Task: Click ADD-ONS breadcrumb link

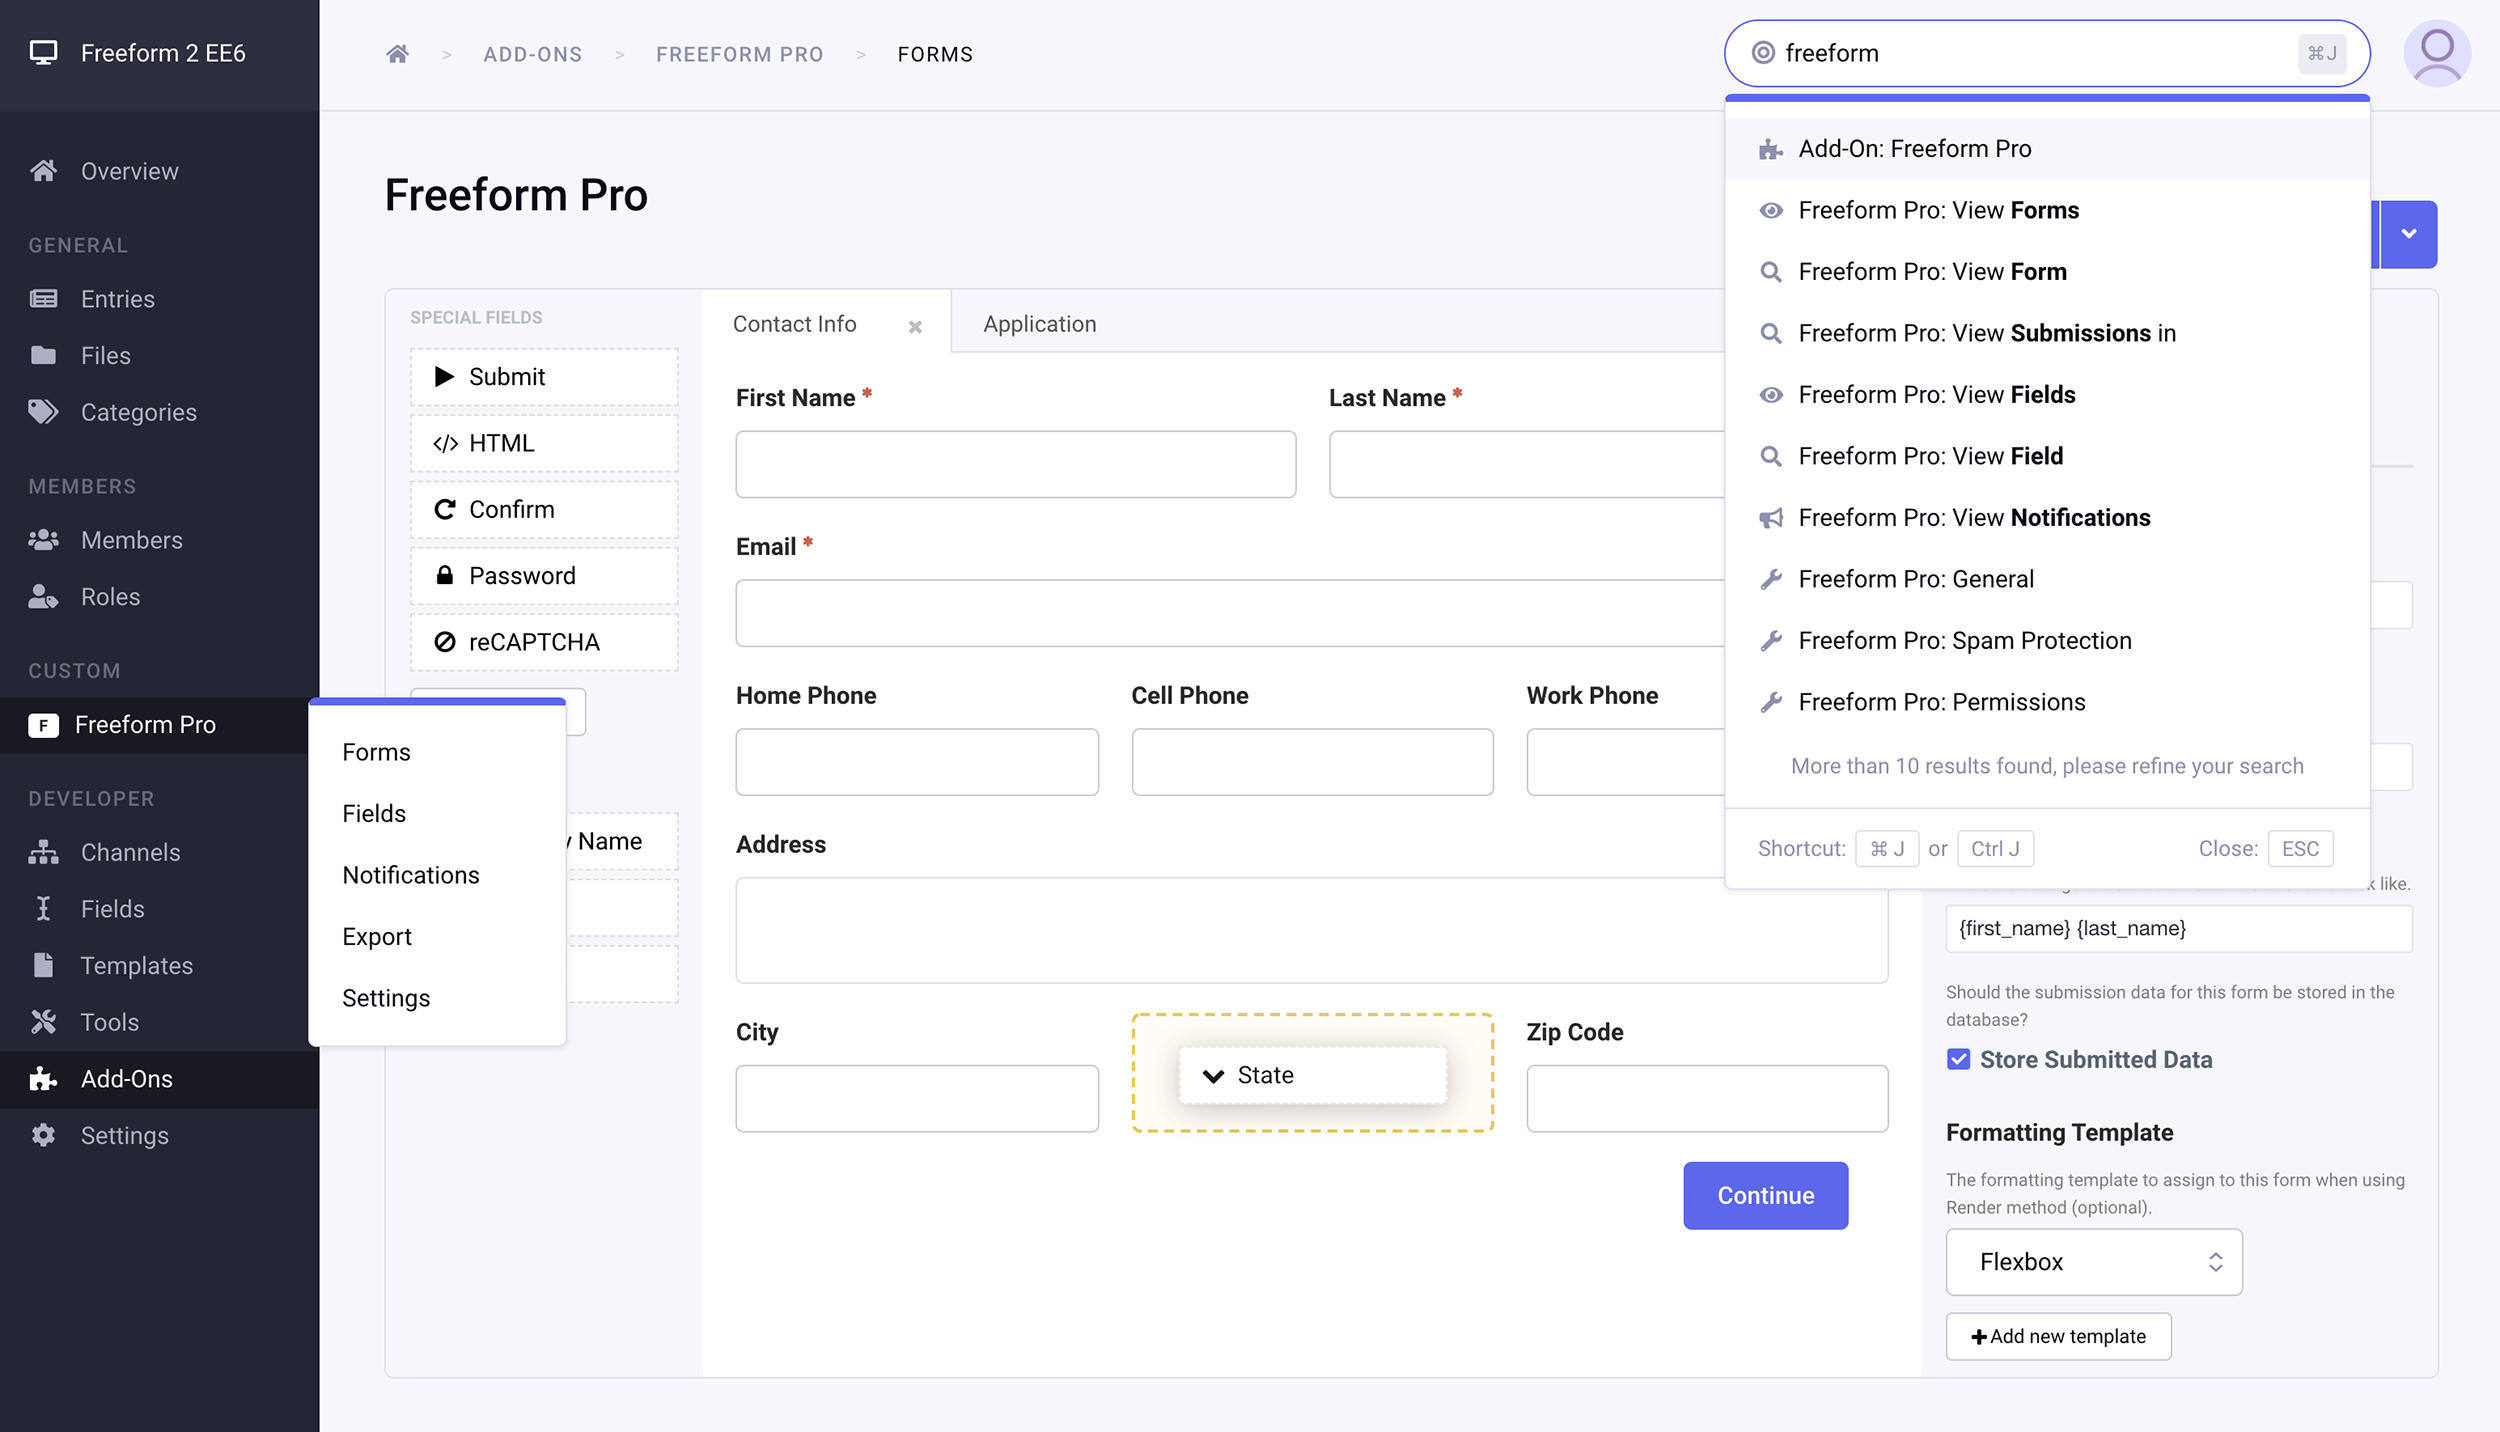Action: coord(533,54)
